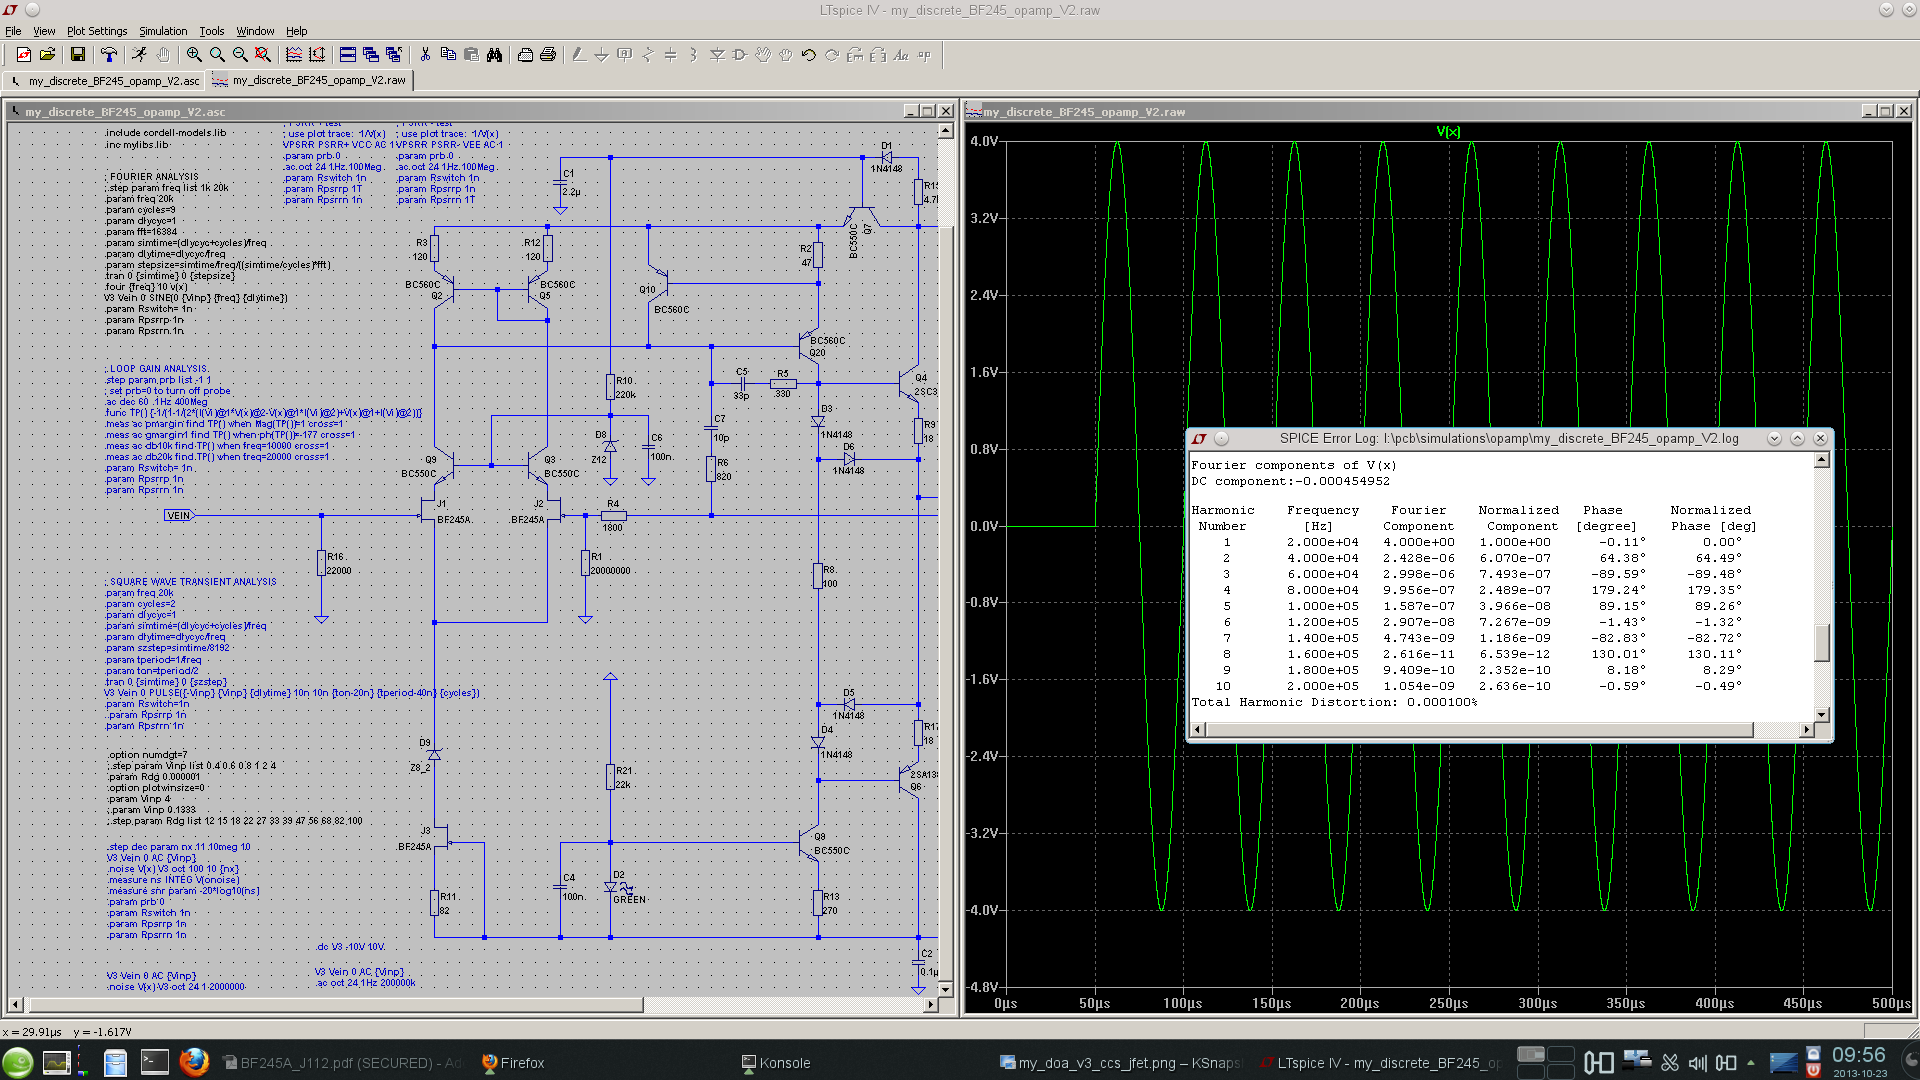Click the 'Total Harmonic Distortion: 0.000100%' line

tap(1334, 702)
